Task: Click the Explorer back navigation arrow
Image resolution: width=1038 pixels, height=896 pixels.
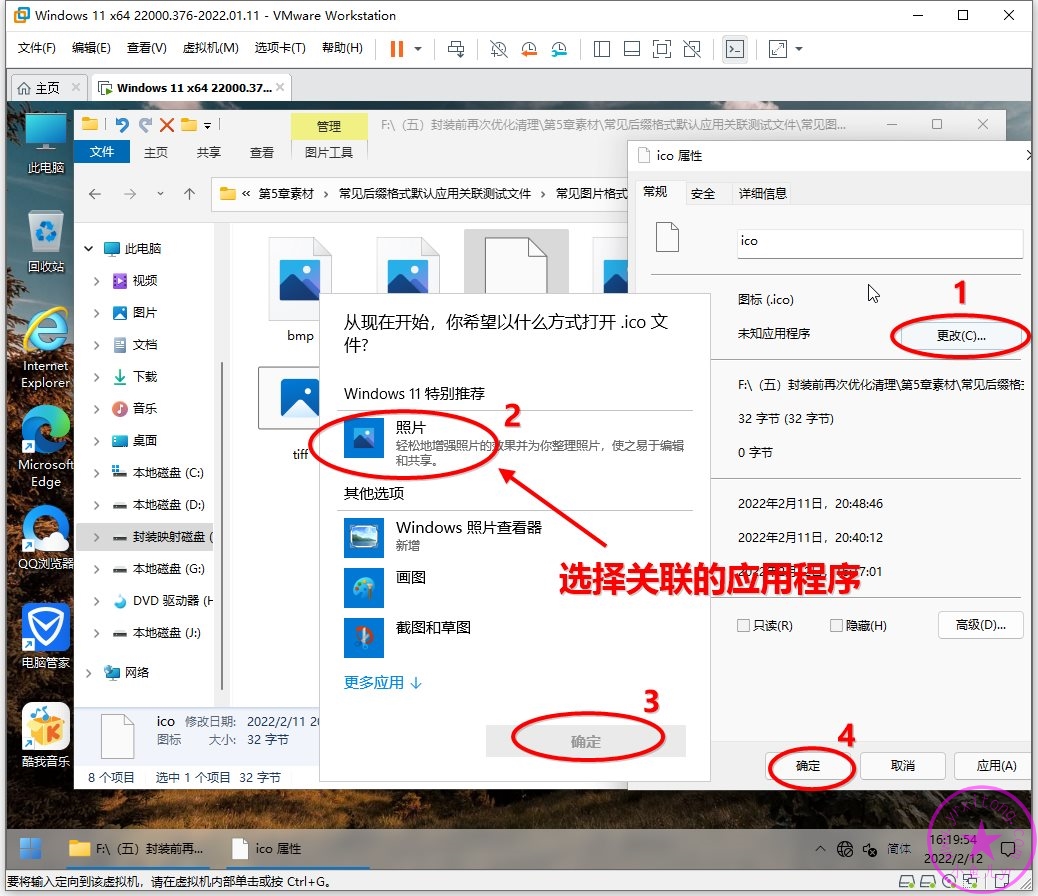Action: pyautogui.click(x=95, y=194)
